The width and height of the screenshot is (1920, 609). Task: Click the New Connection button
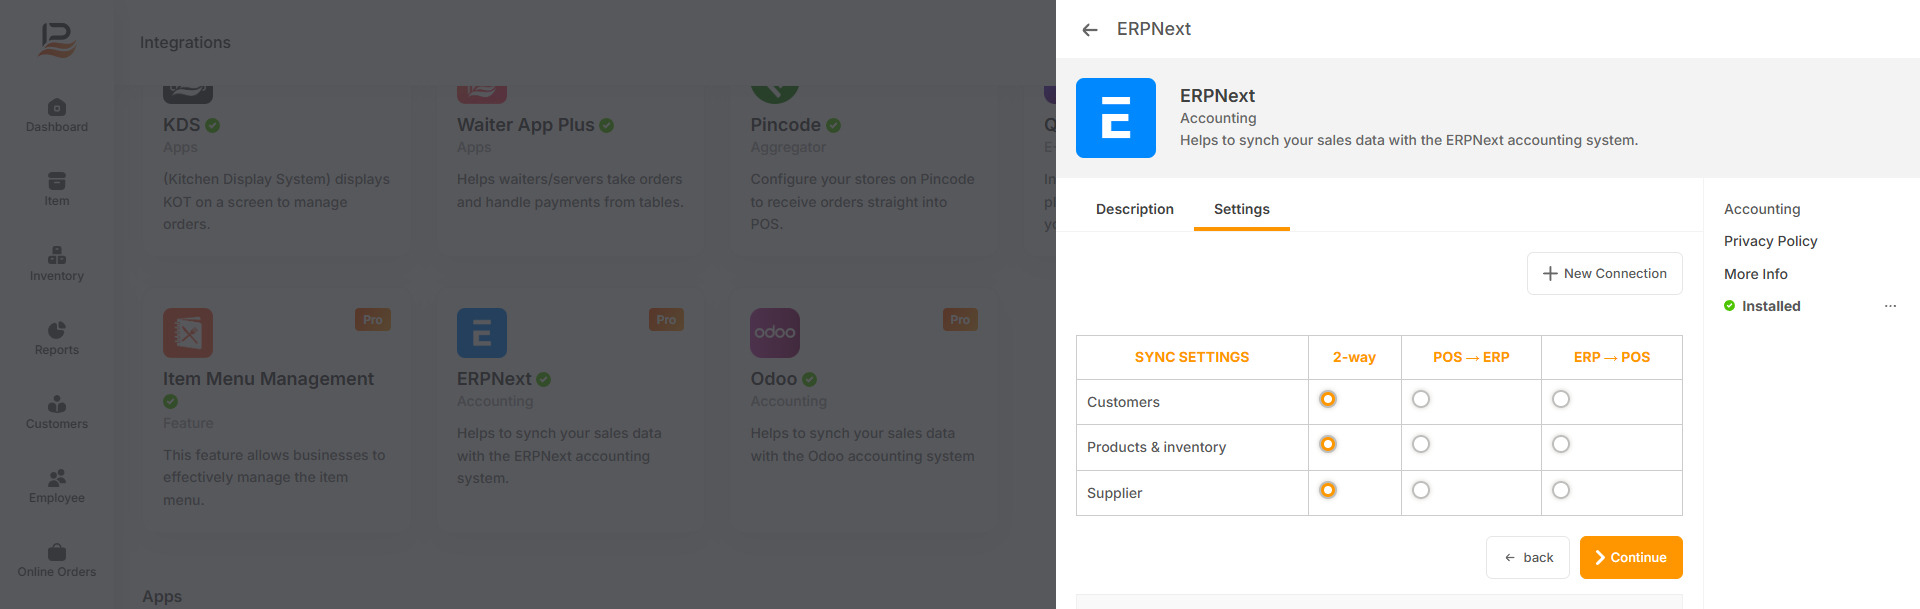(1605, 273)
